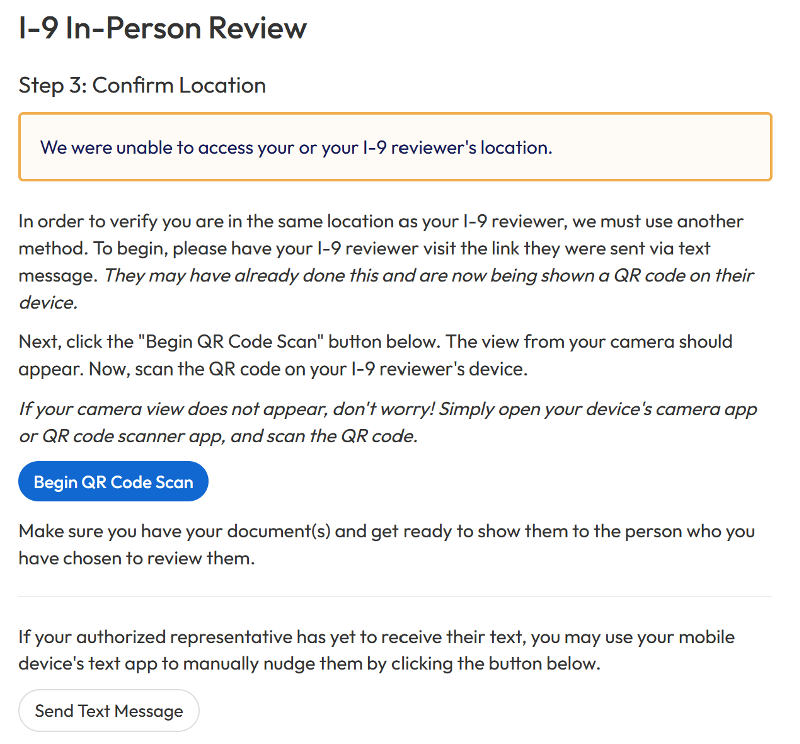This screenshot has width=800, height=744.
Task: Click the paragraph beginning "Next, click the"
Action: 375,341
